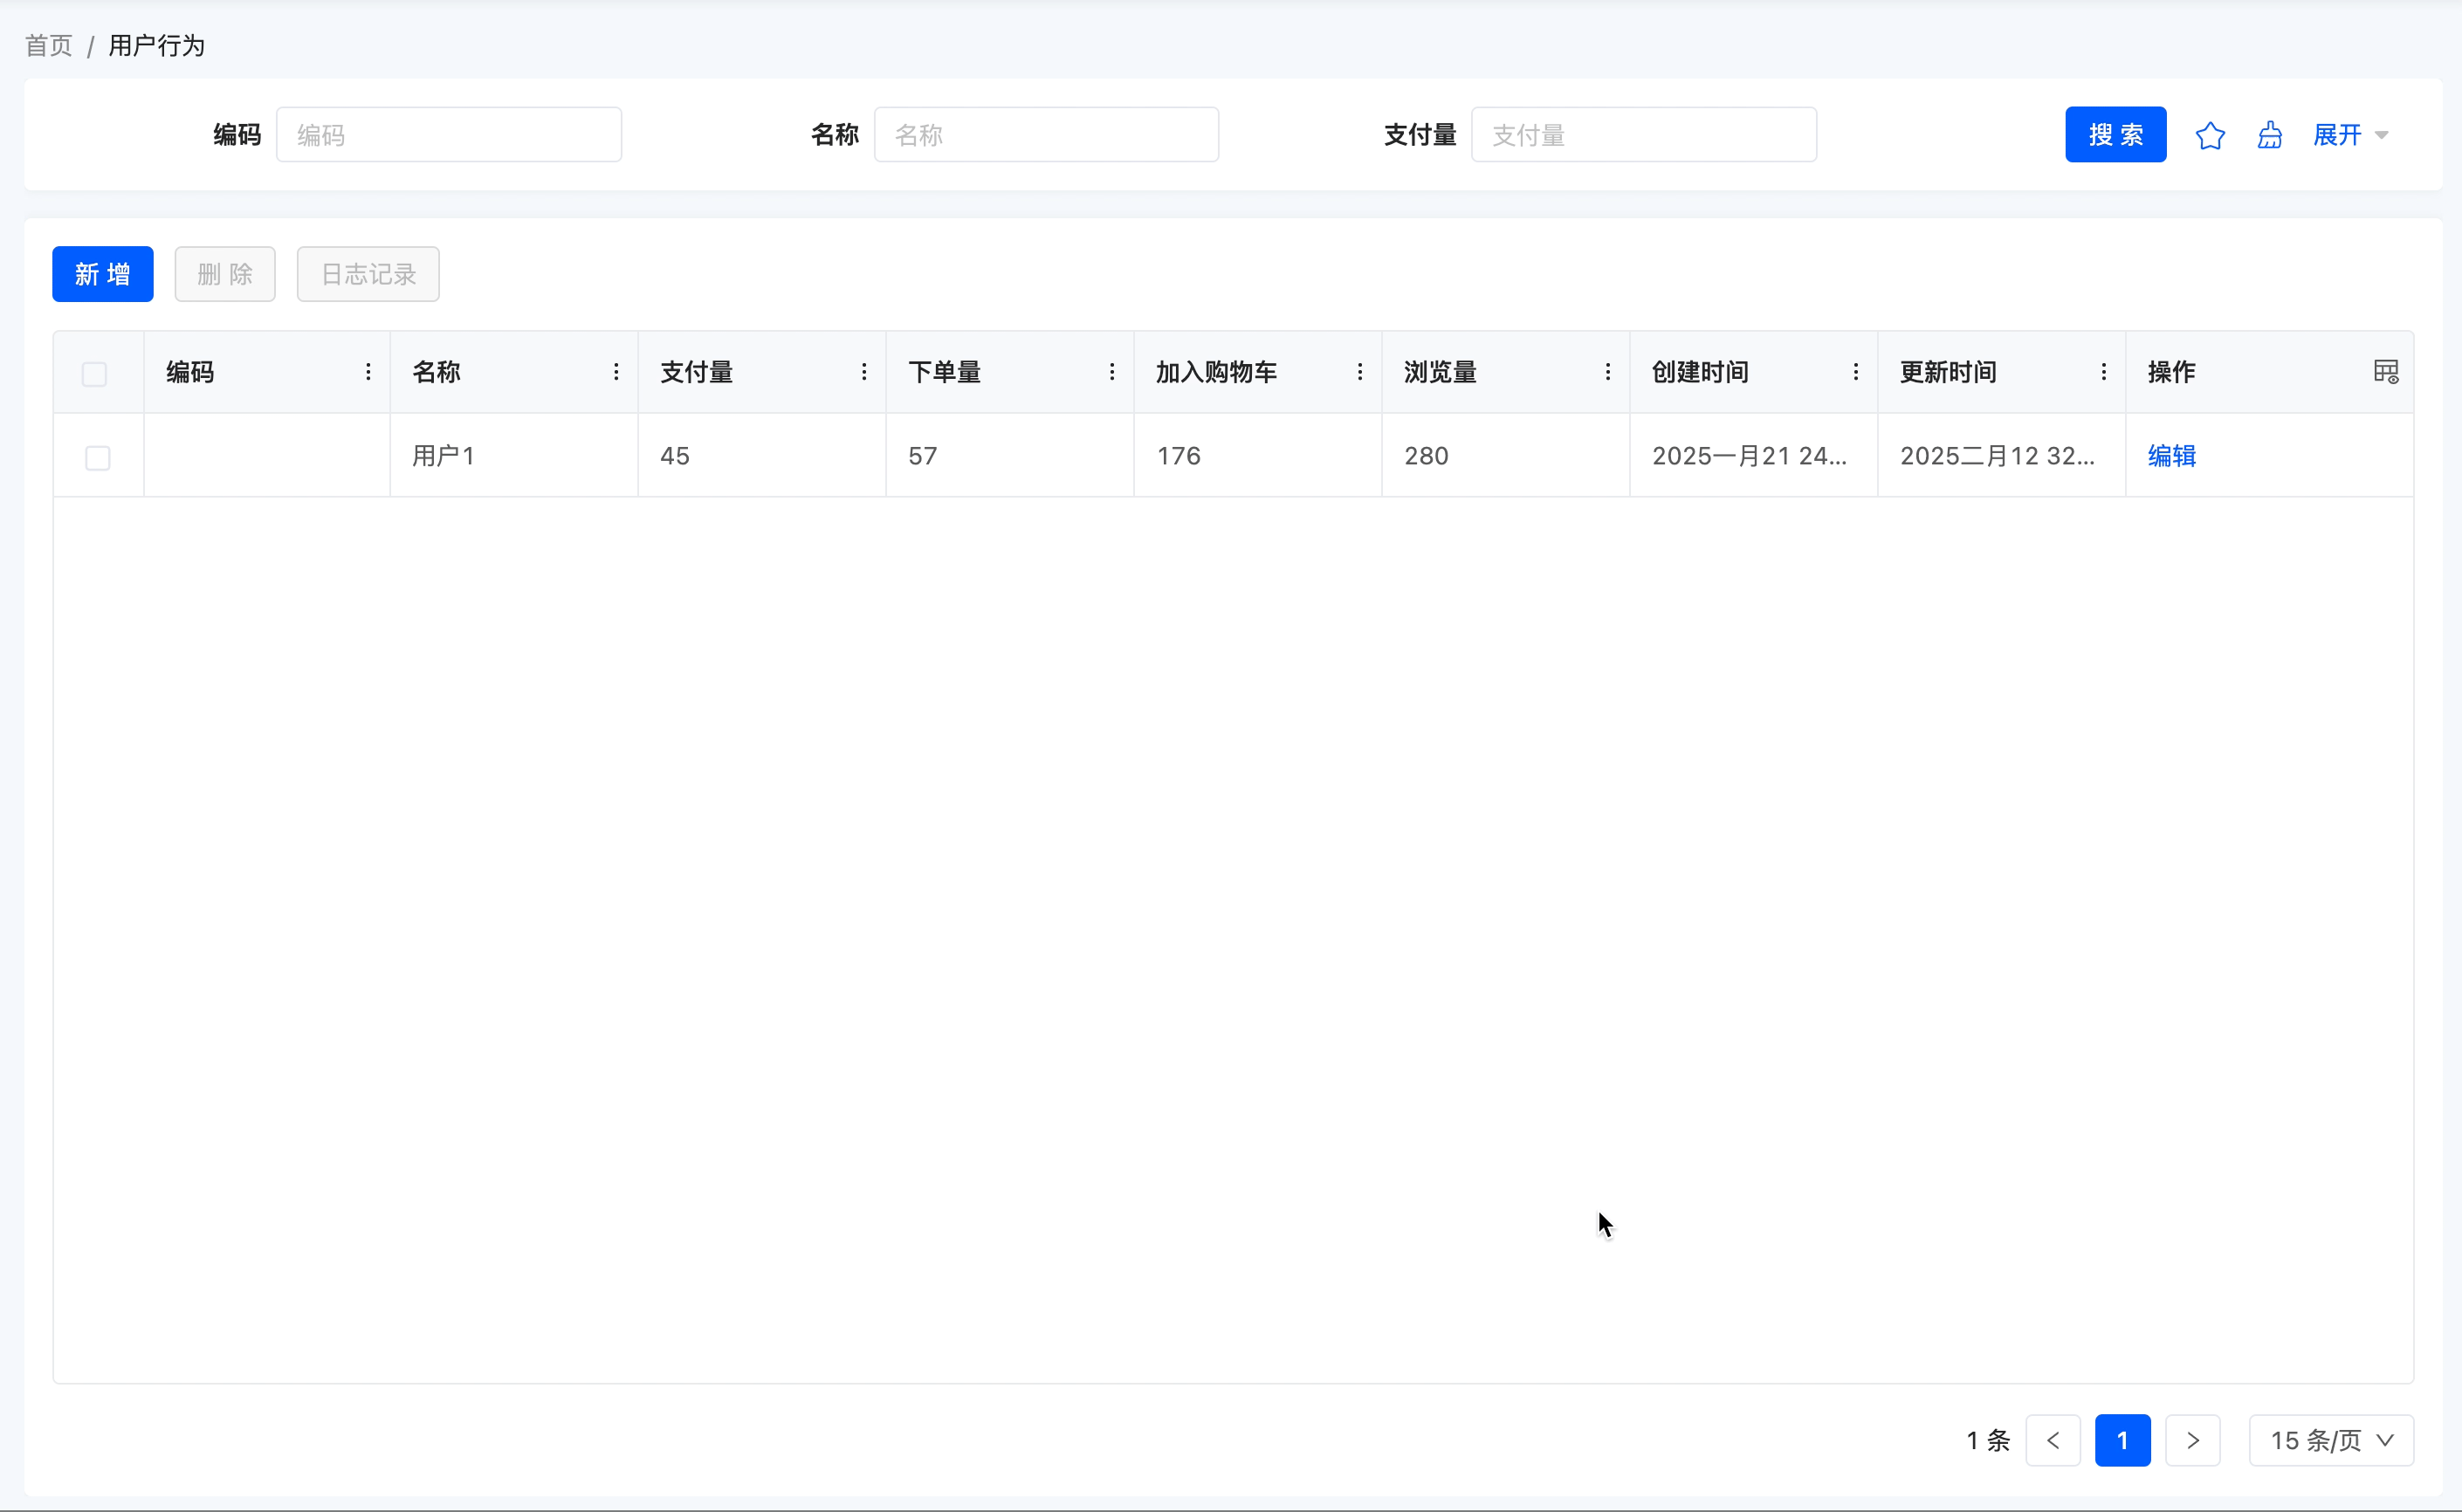Click the clear filters broom icon
This screenshot has width=2462, height=1512.
(x=2270, y=135)
